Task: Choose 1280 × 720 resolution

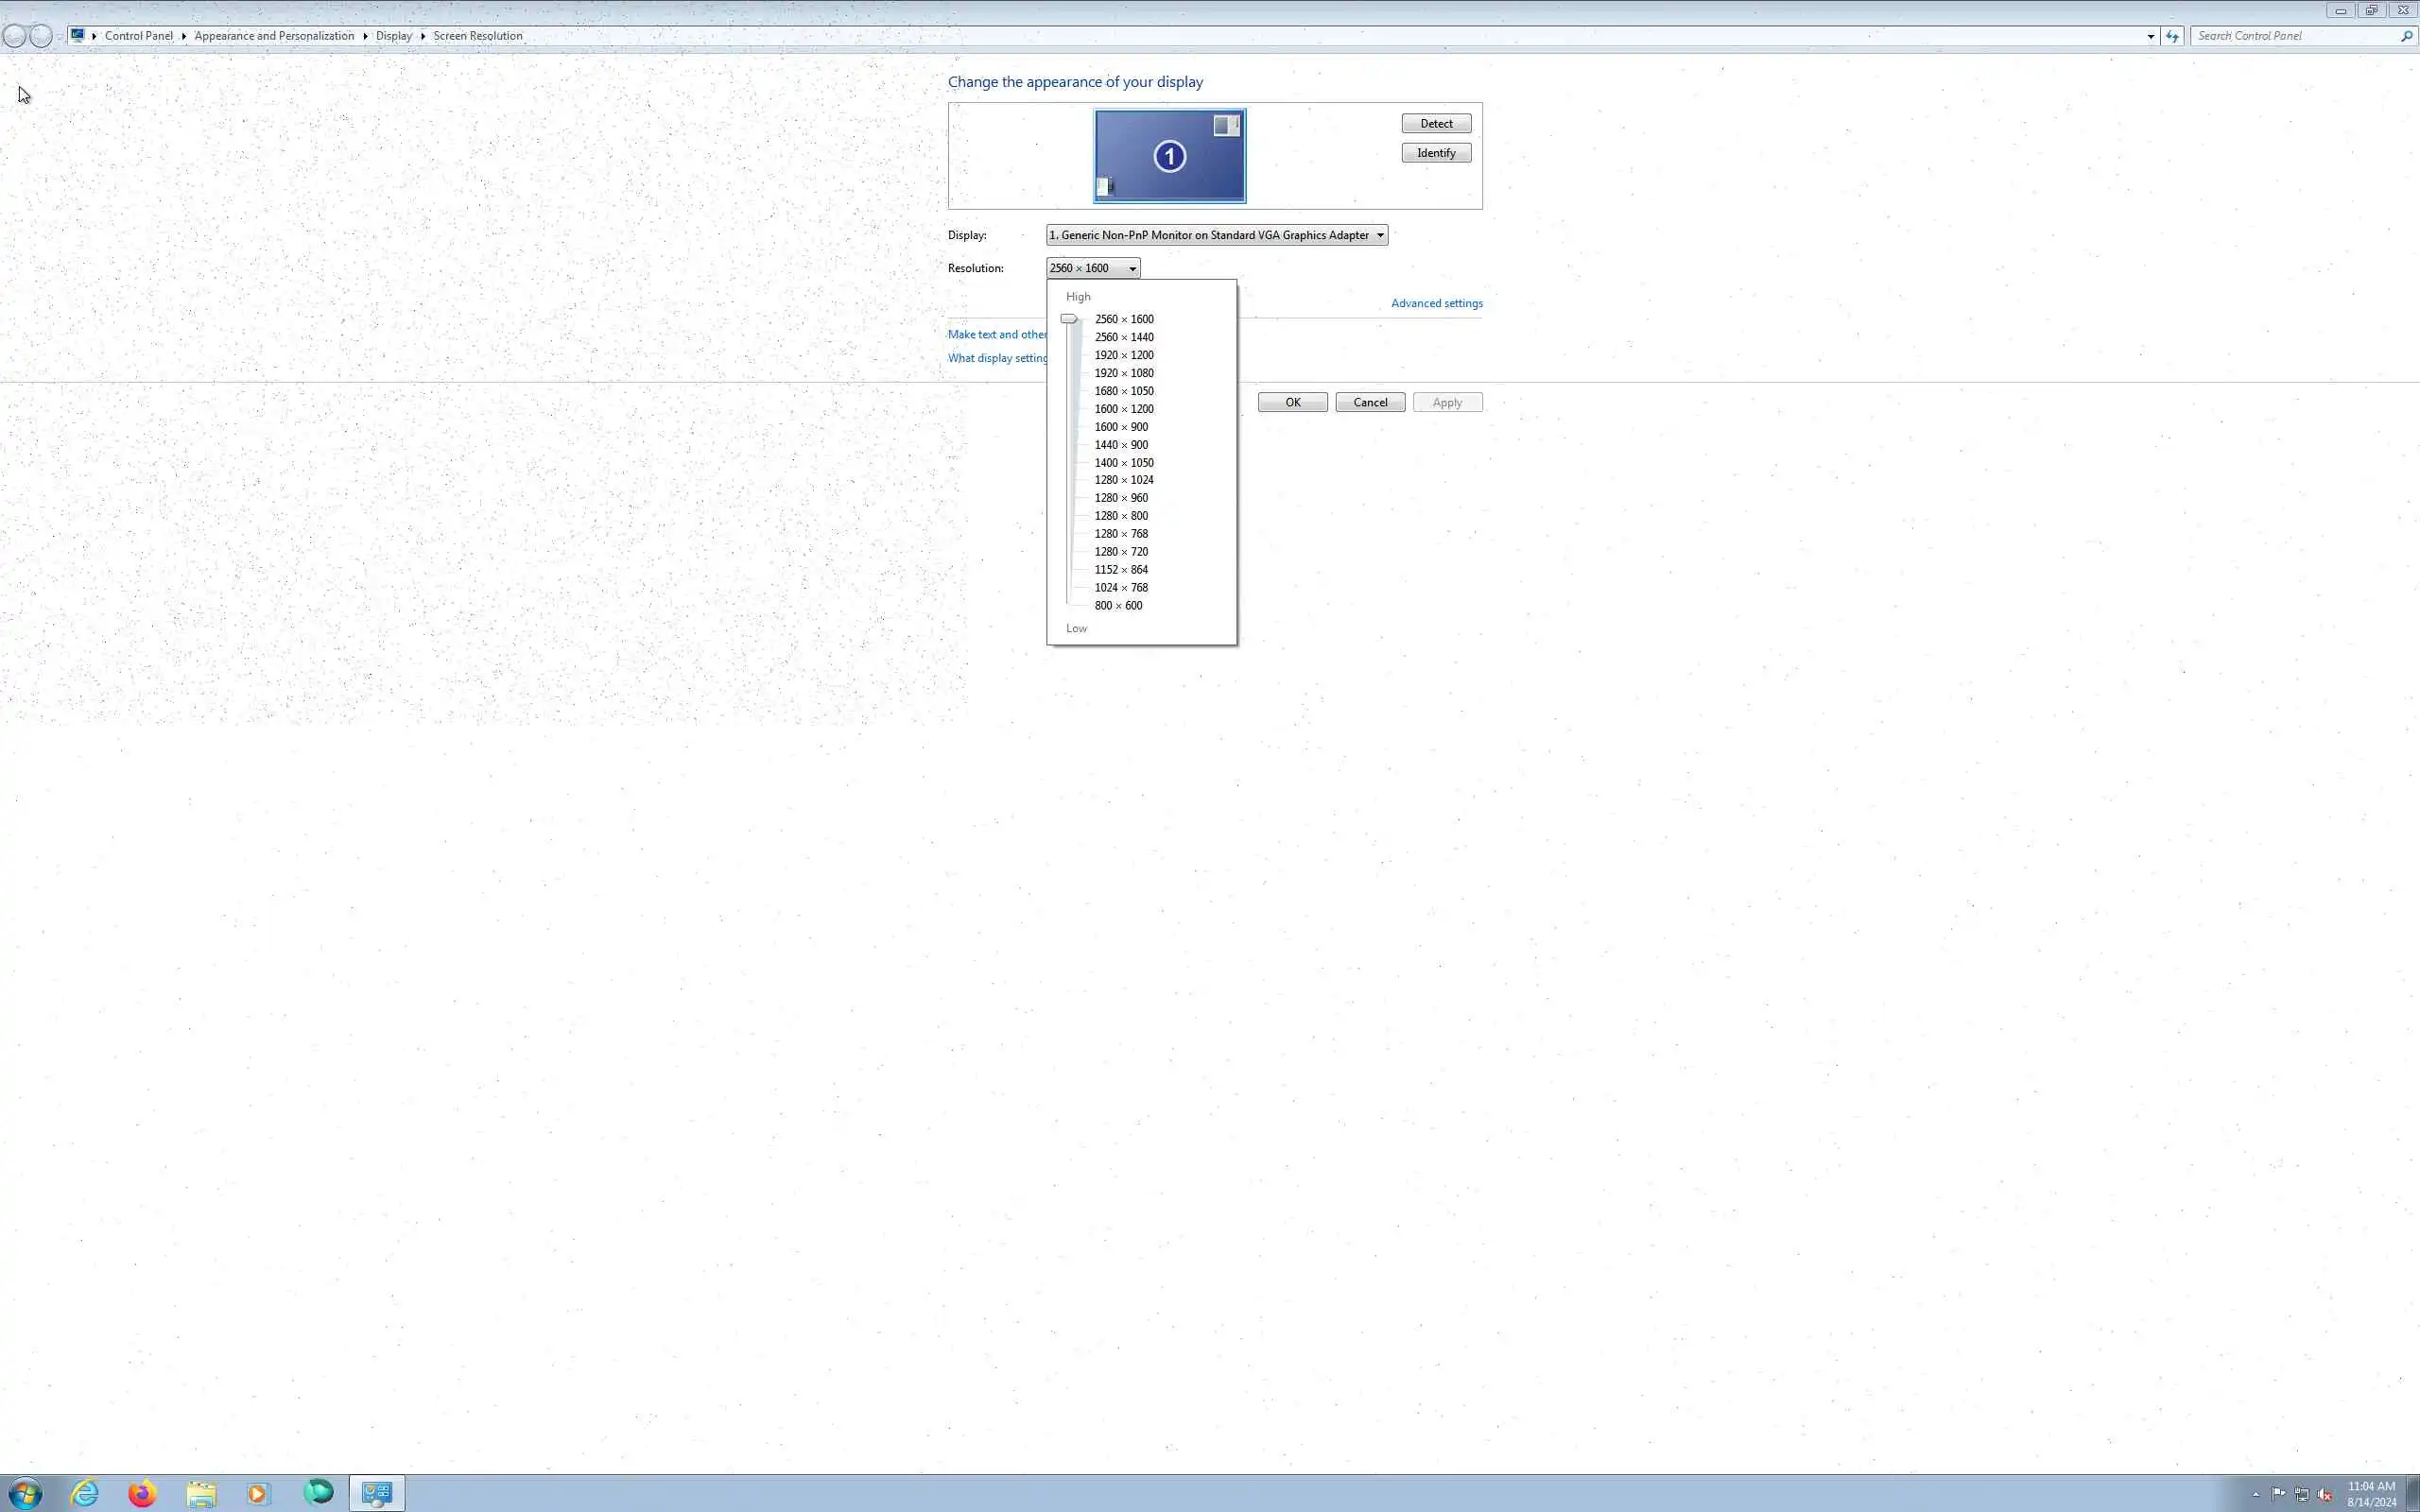Action: (x=1120, y=552)
